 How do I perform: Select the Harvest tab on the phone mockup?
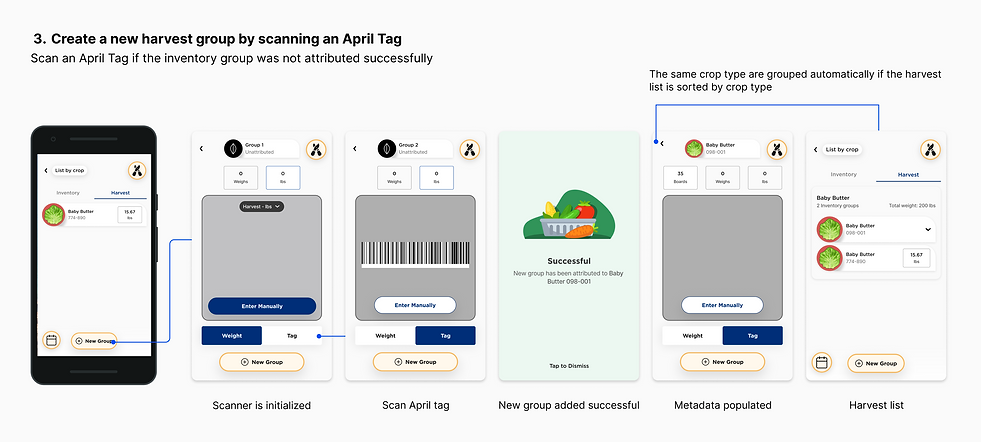click(x=120, y=193)
